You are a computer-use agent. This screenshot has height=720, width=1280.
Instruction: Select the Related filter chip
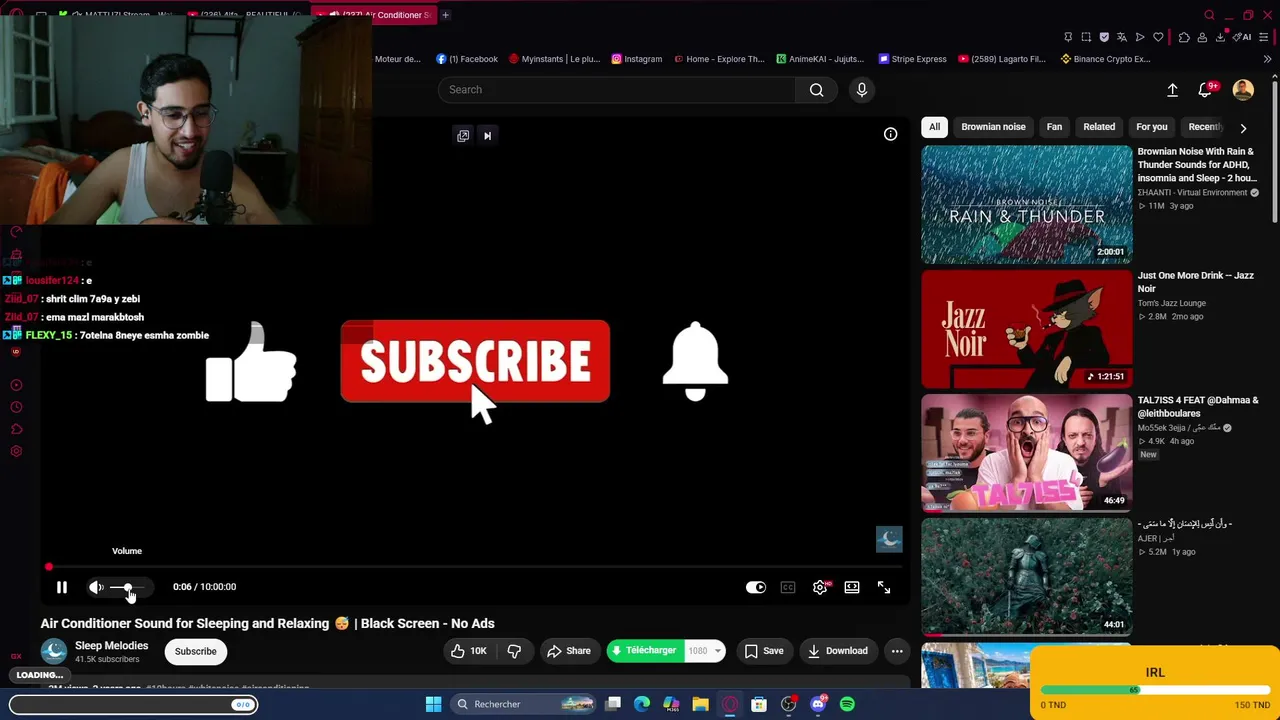pyautogui.click(x=1099, y=127)
